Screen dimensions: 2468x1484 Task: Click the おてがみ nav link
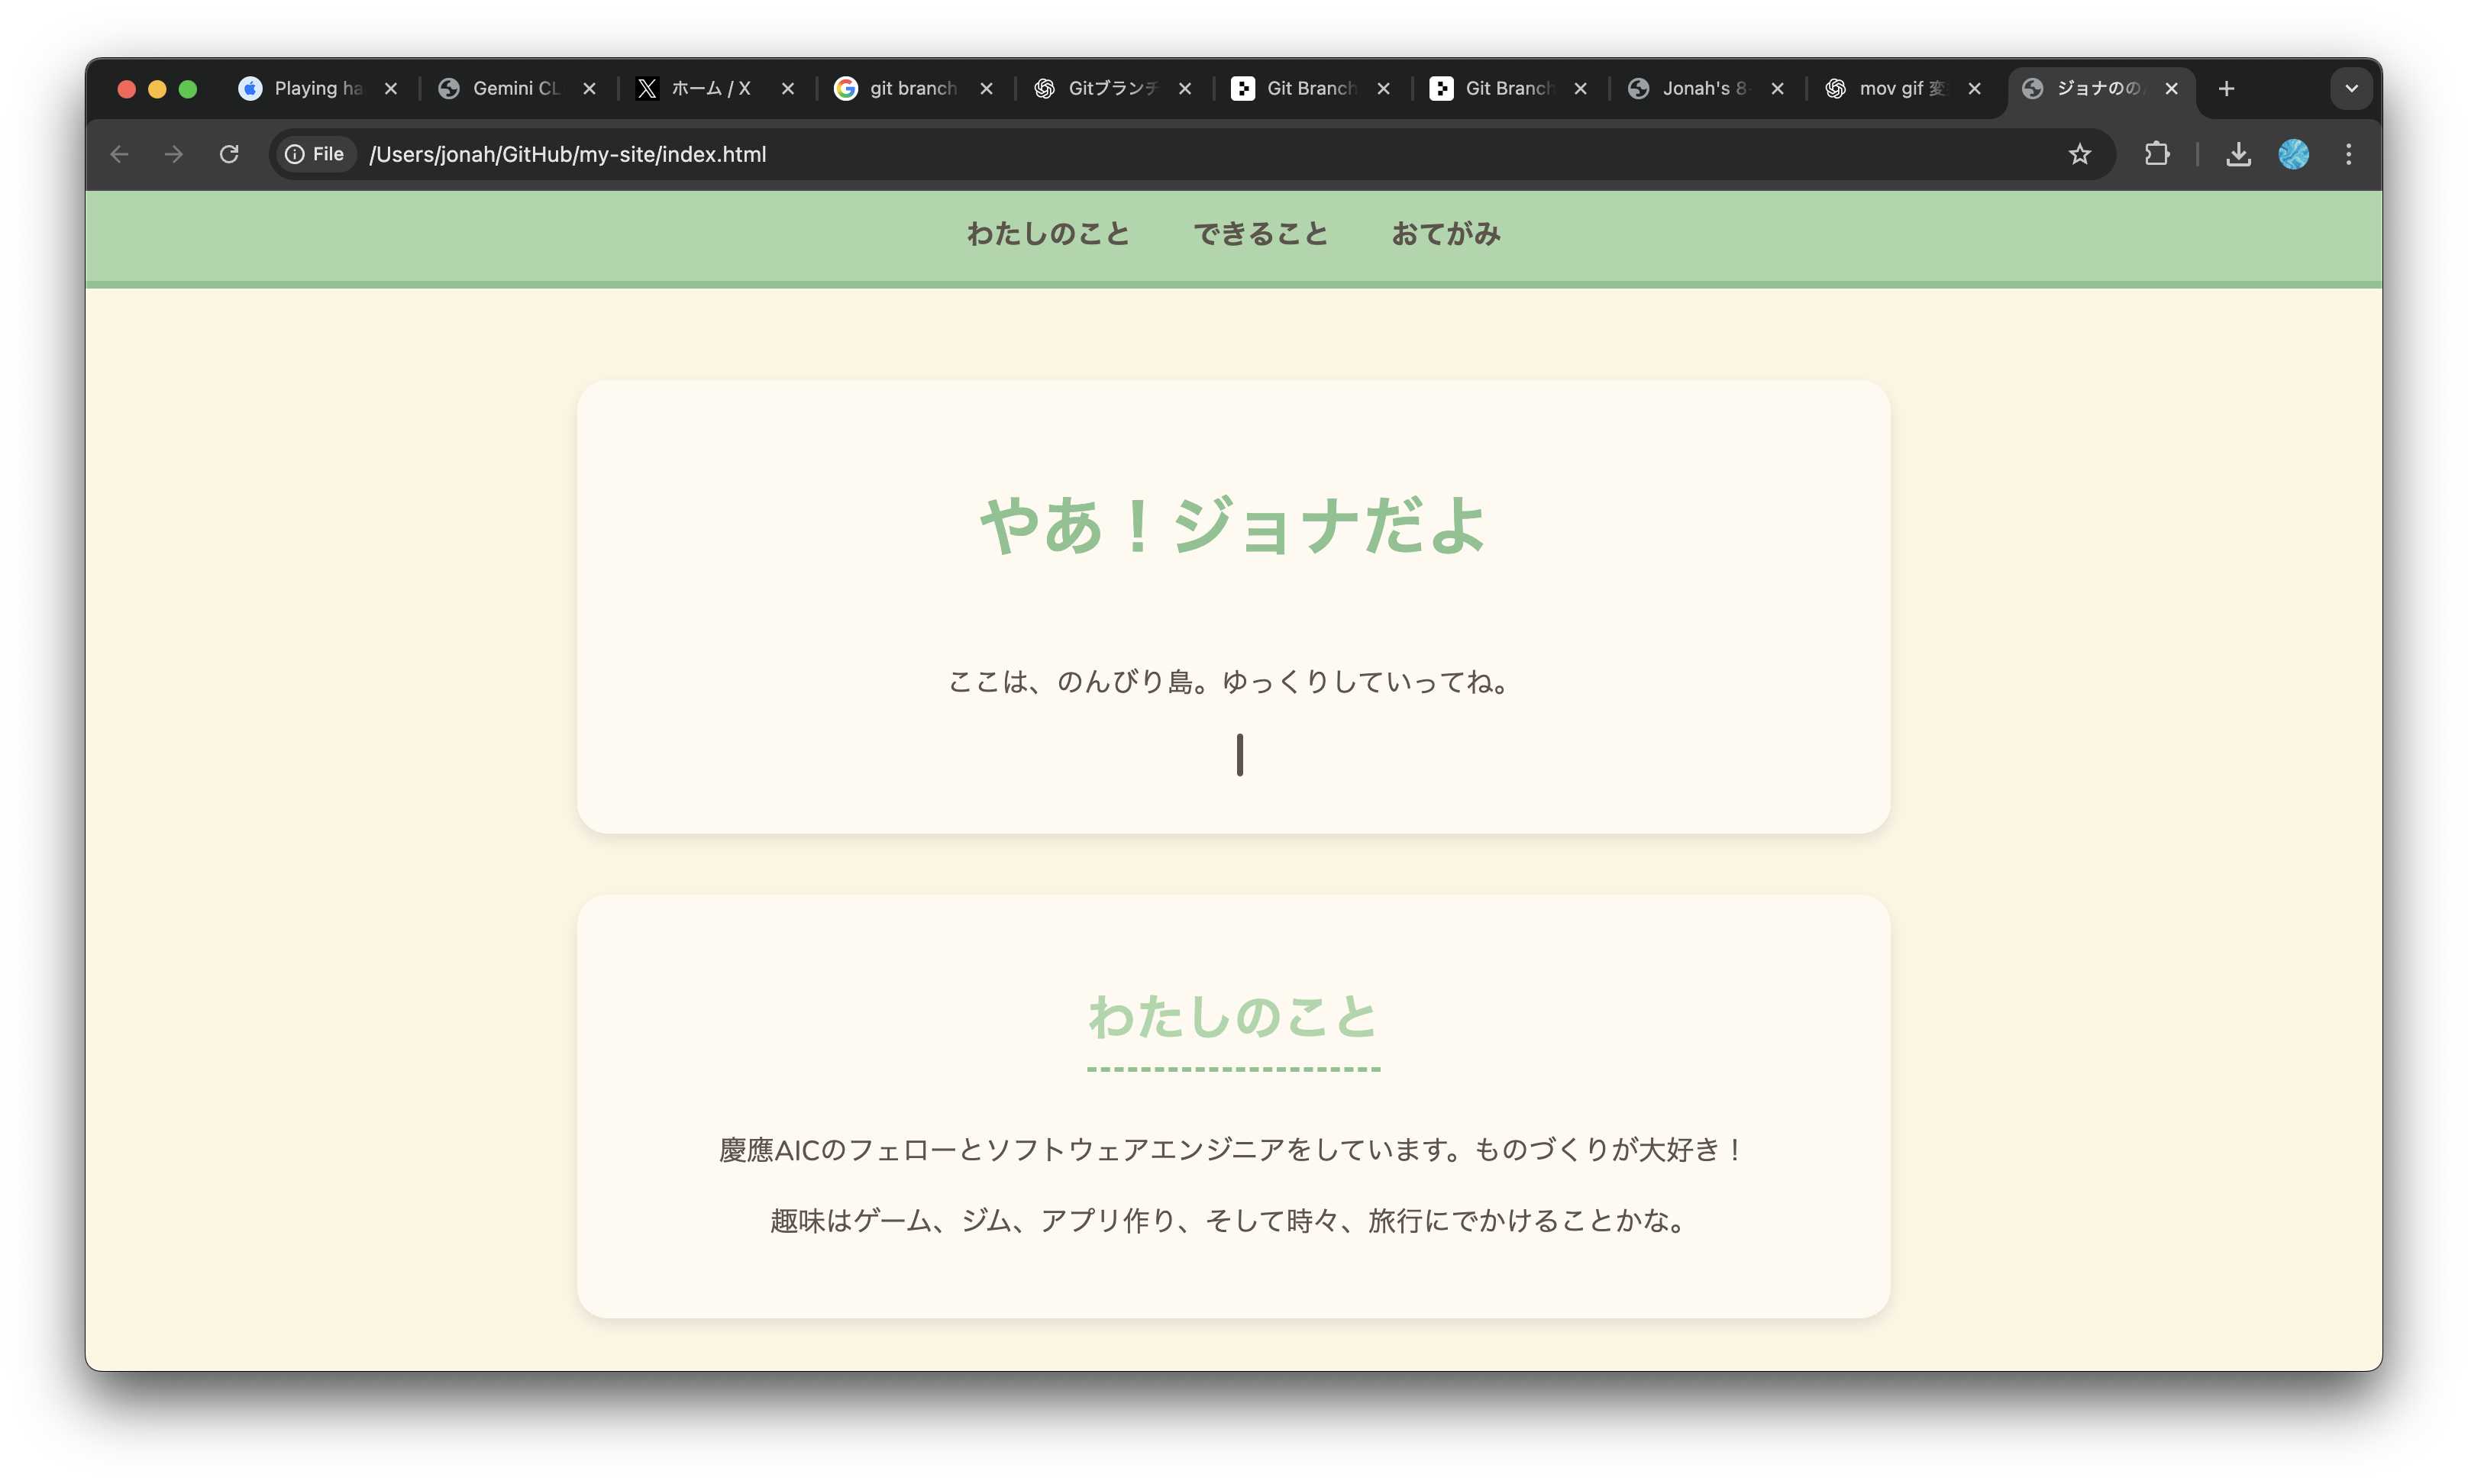1446,234
